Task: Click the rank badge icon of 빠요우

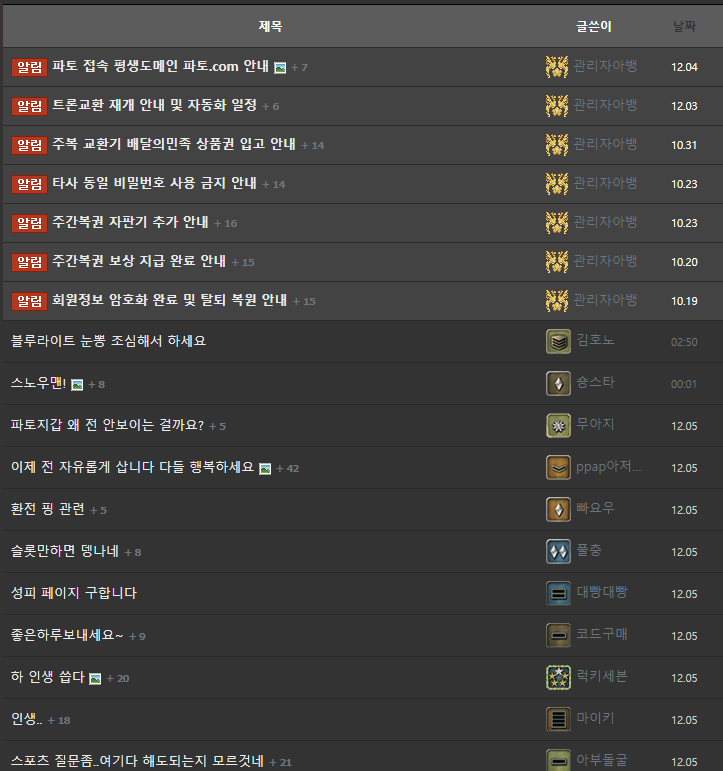Action: 558,510
